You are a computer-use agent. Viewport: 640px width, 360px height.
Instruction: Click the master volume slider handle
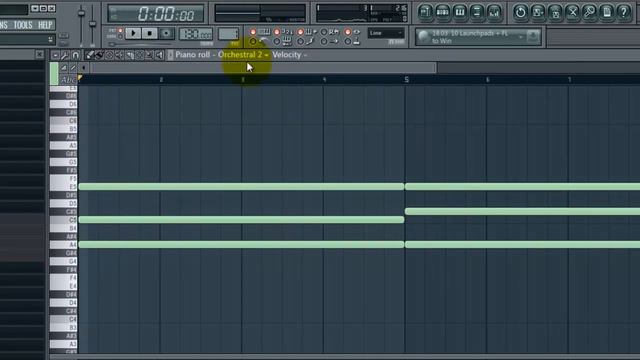(x=82, y=13)
